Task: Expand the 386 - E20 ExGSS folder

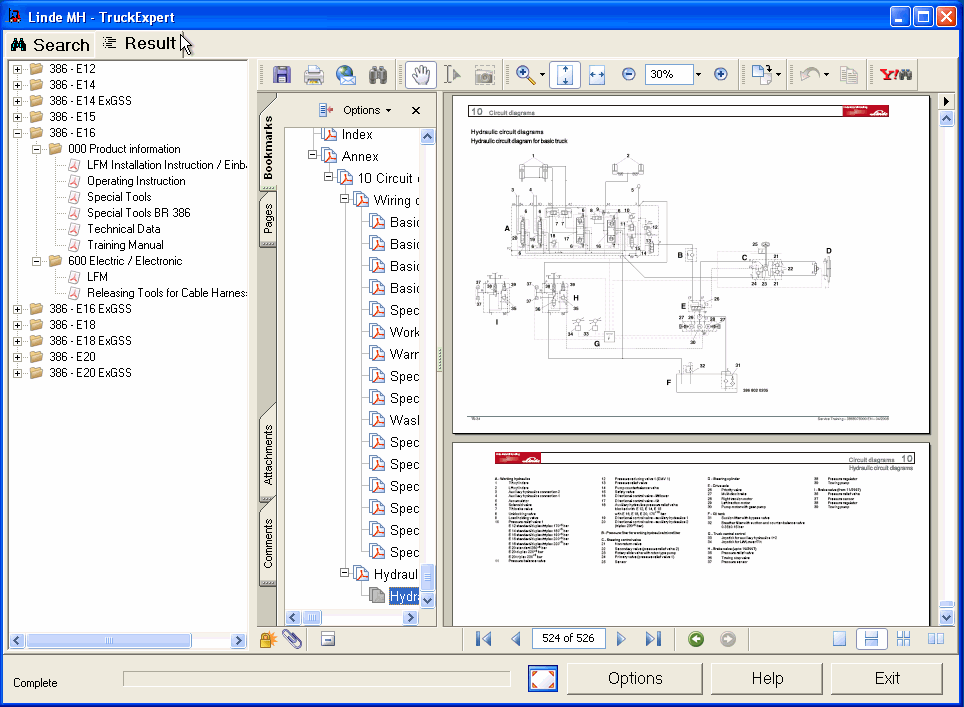Action: coord(17,373)
